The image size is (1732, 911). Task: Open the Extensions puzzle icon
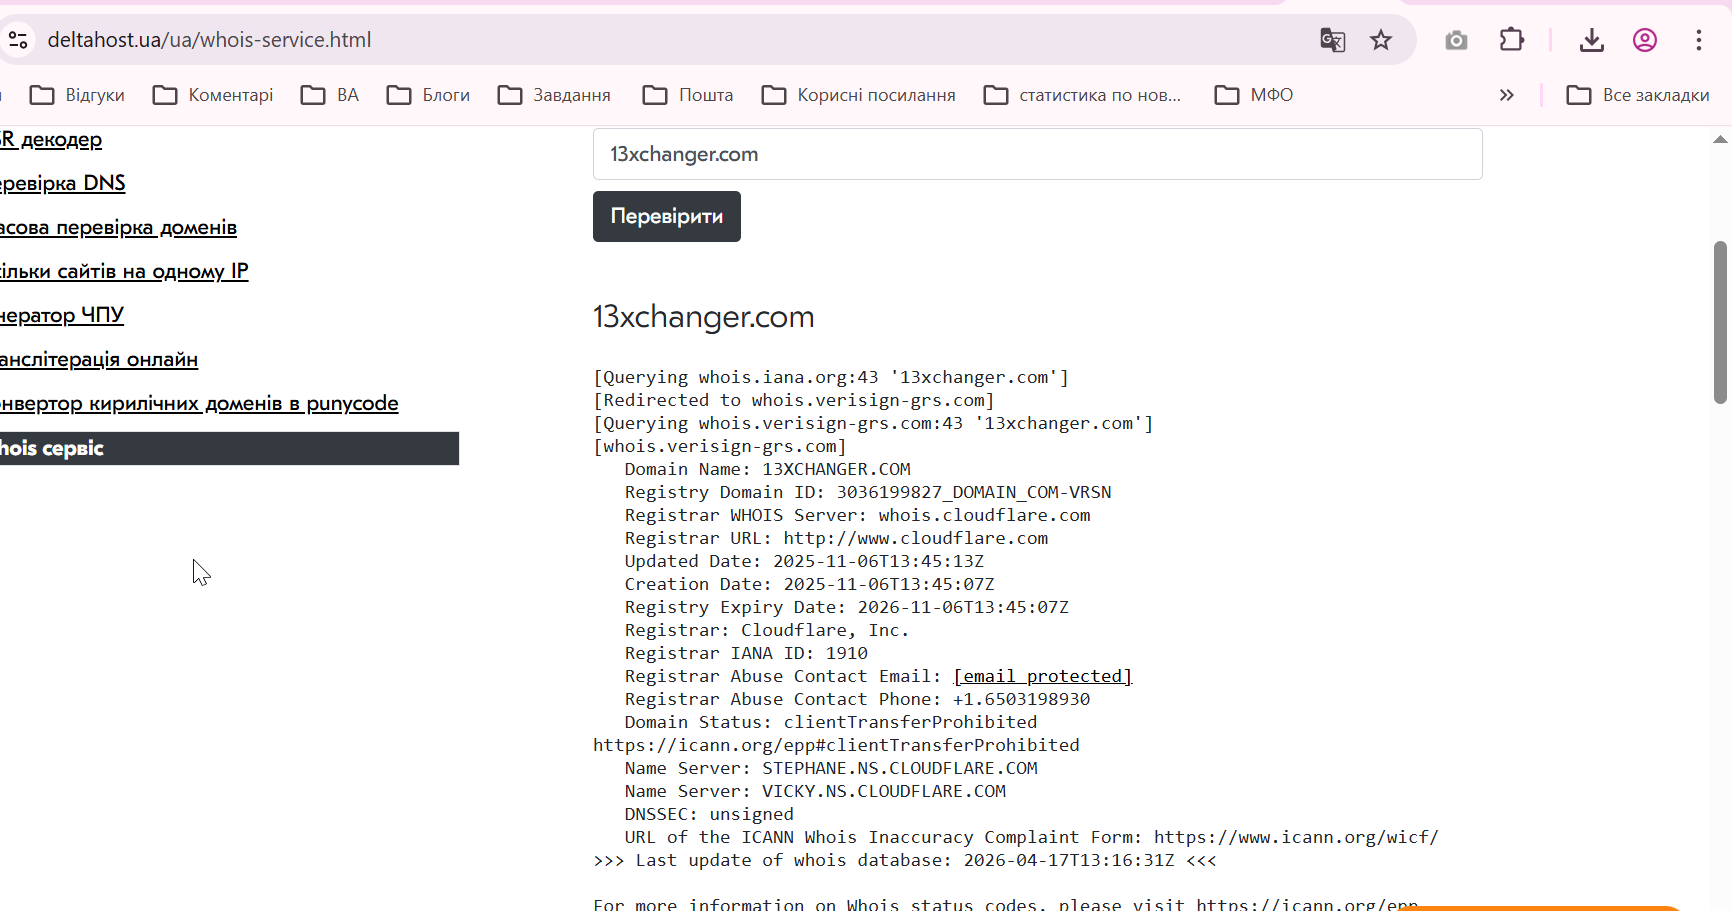pyautogui.click(x=1512, y=40)
